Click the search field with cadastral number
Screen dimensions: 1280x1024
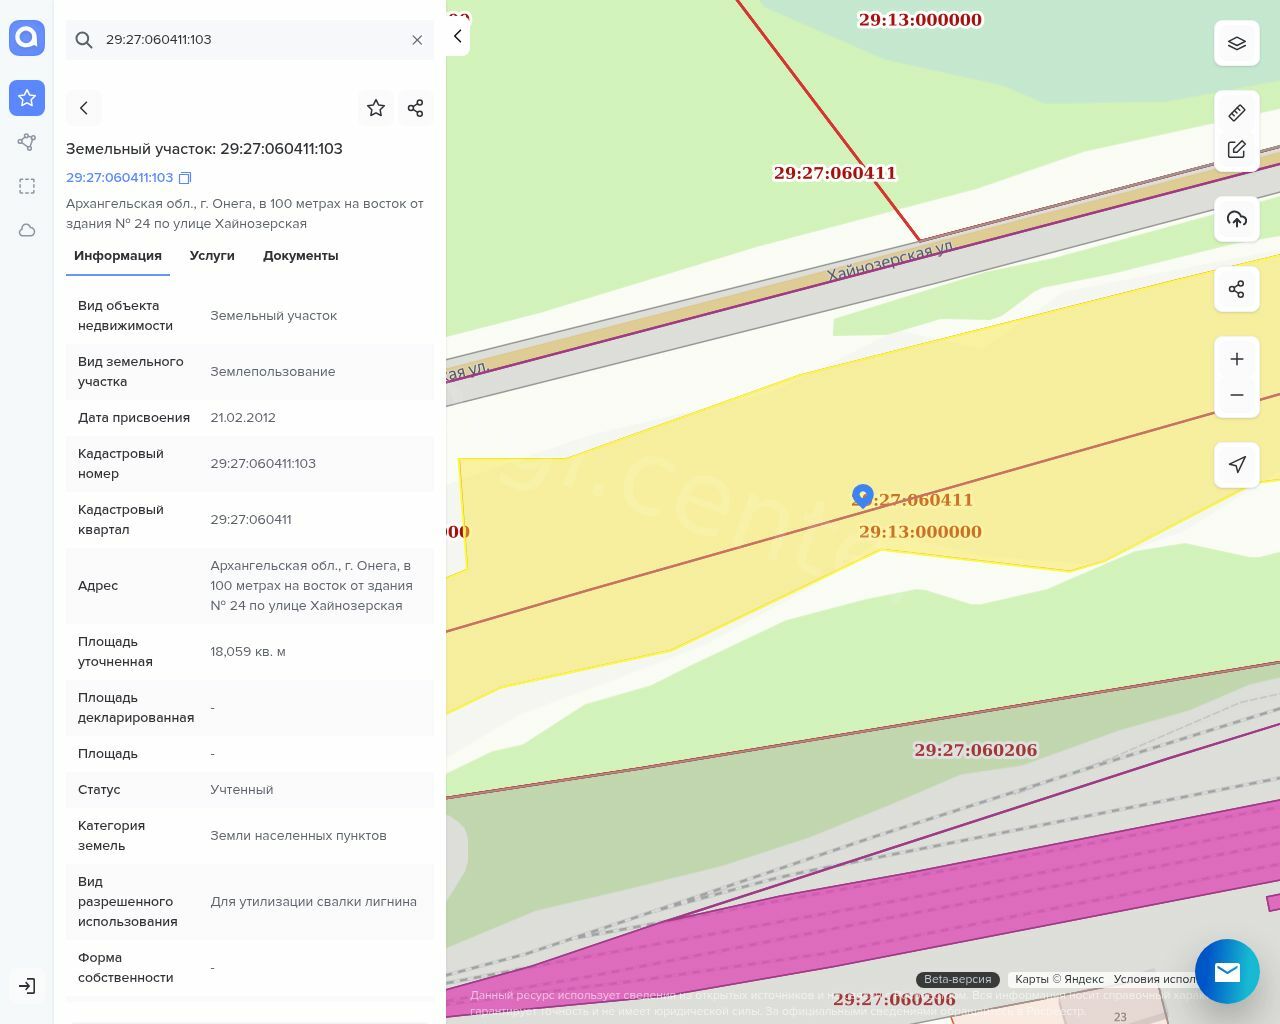point(250,40)
